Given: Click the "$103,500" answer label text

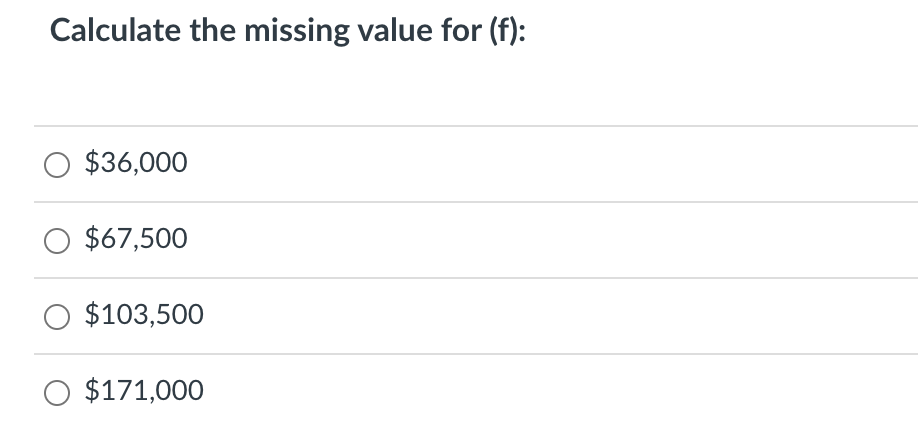Looking at the screenshot, I should pyautogui.click(x=144, y=315).
